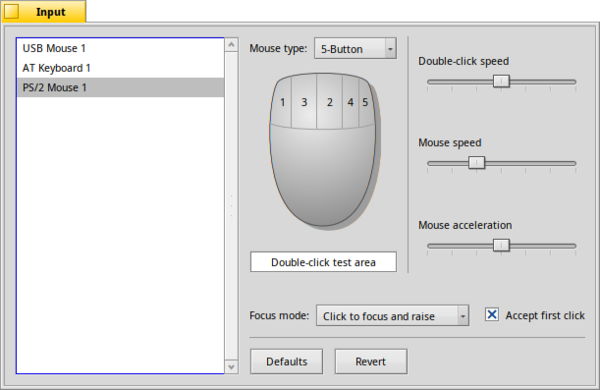Select PS/2 Mouse 1 in device list
The width and height of the screenshot is (600, 390).
point(121,88)
